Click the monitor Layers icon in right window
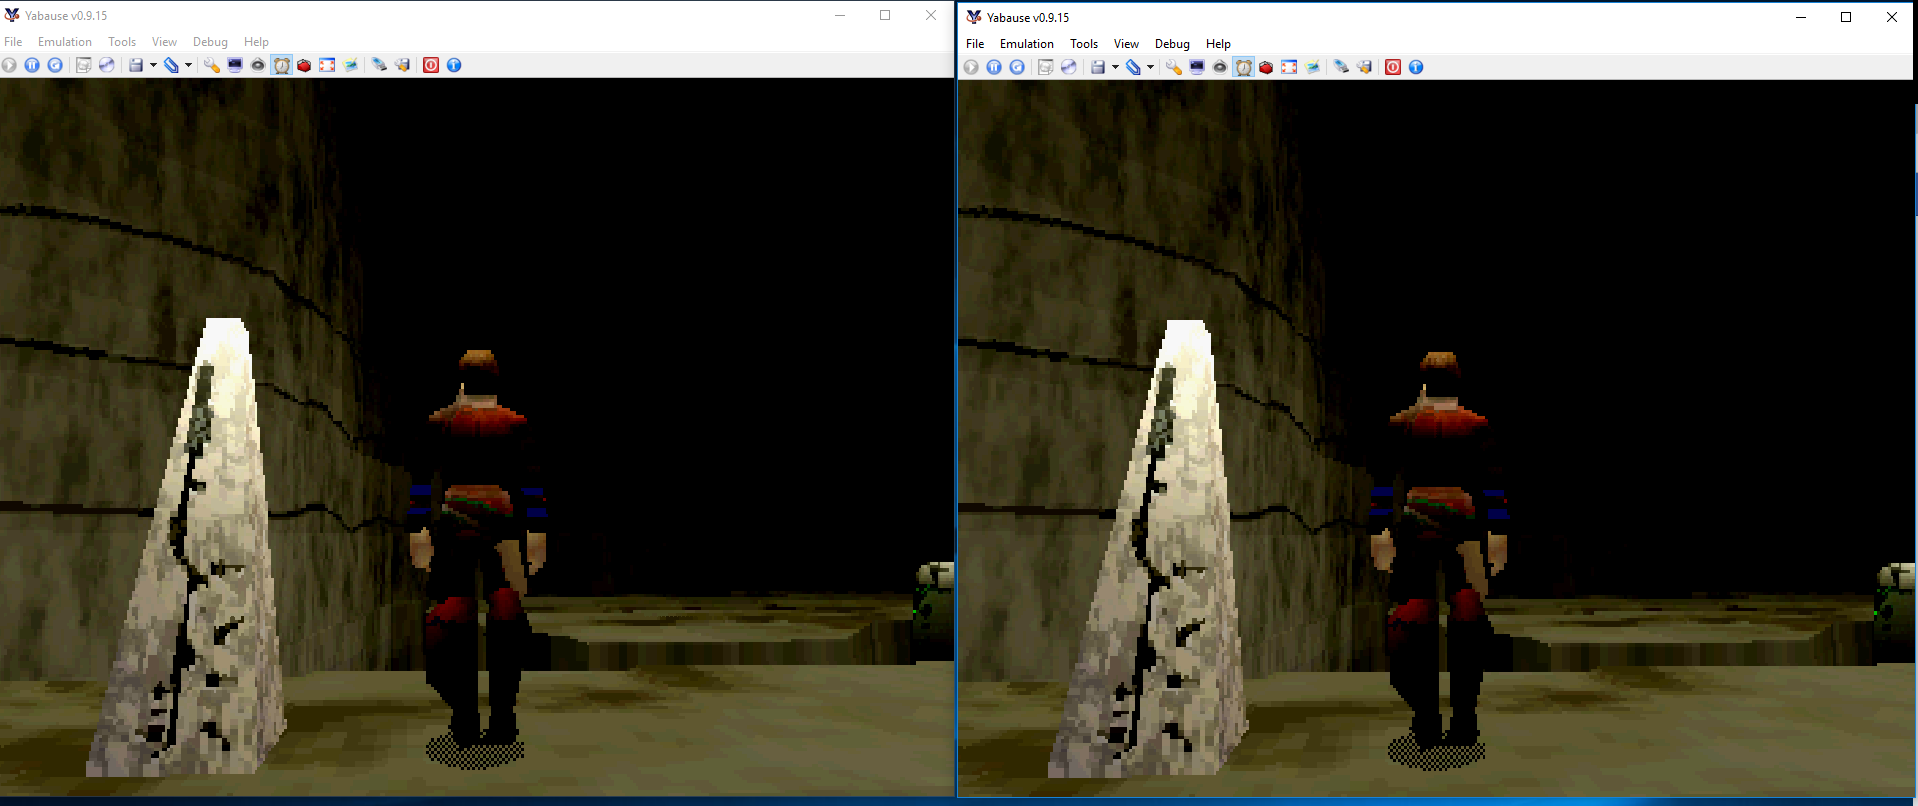This screenshot has height=806, width=1918. coord(1197,67)
